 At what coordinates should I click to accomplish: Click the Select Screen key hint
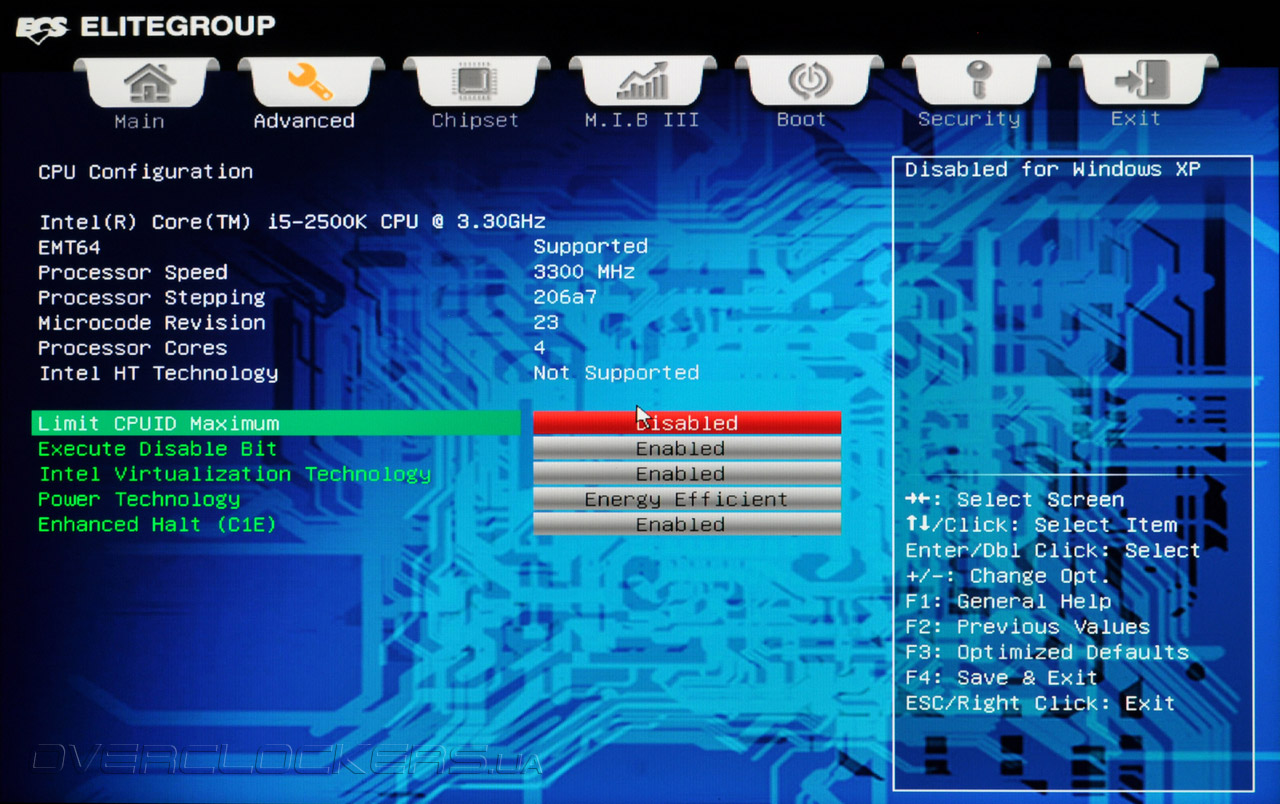click(1015, 500)
